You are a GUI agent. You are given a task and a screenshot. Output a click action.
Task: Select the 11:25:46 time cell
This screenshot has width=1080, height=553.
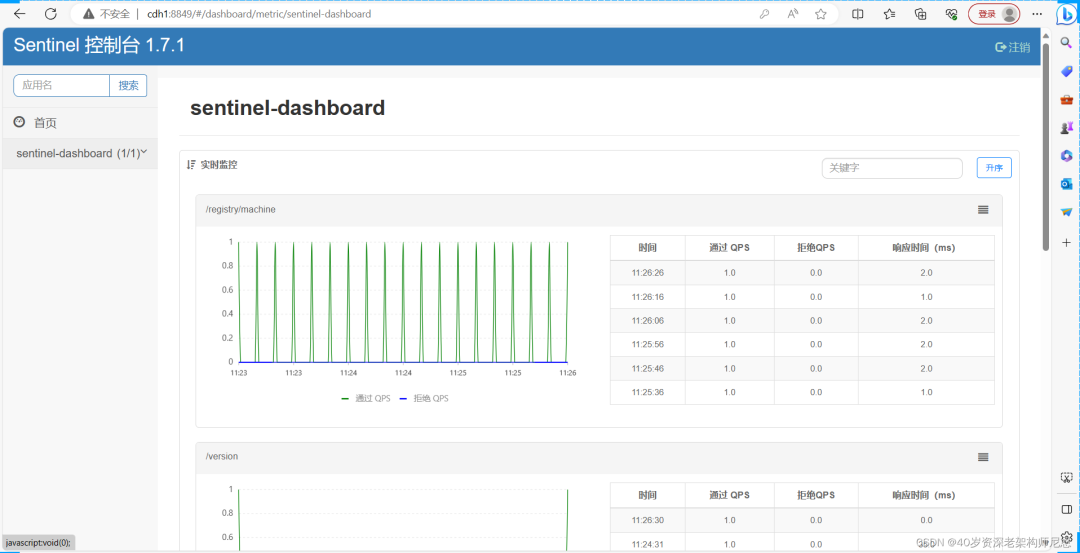(x=647, y=368)
